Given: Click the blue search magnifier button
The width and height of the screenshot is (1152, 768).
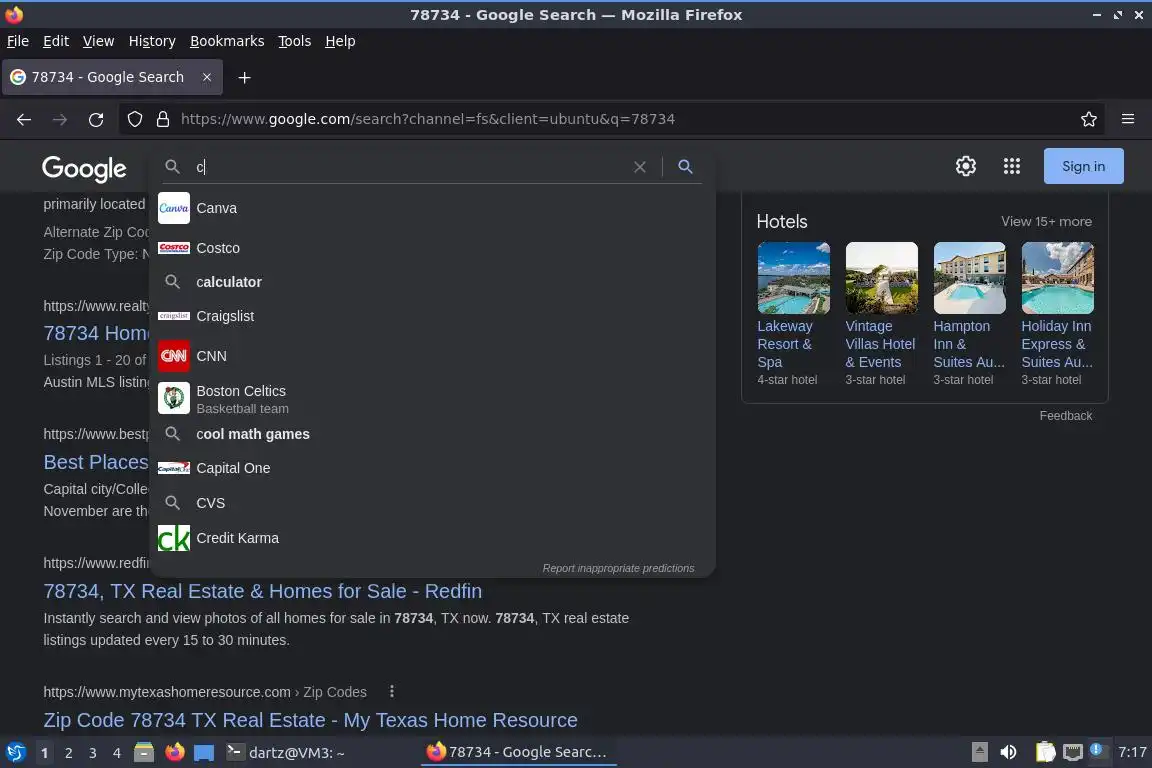Looking at the screenshot, I should [x=685, y=167].
